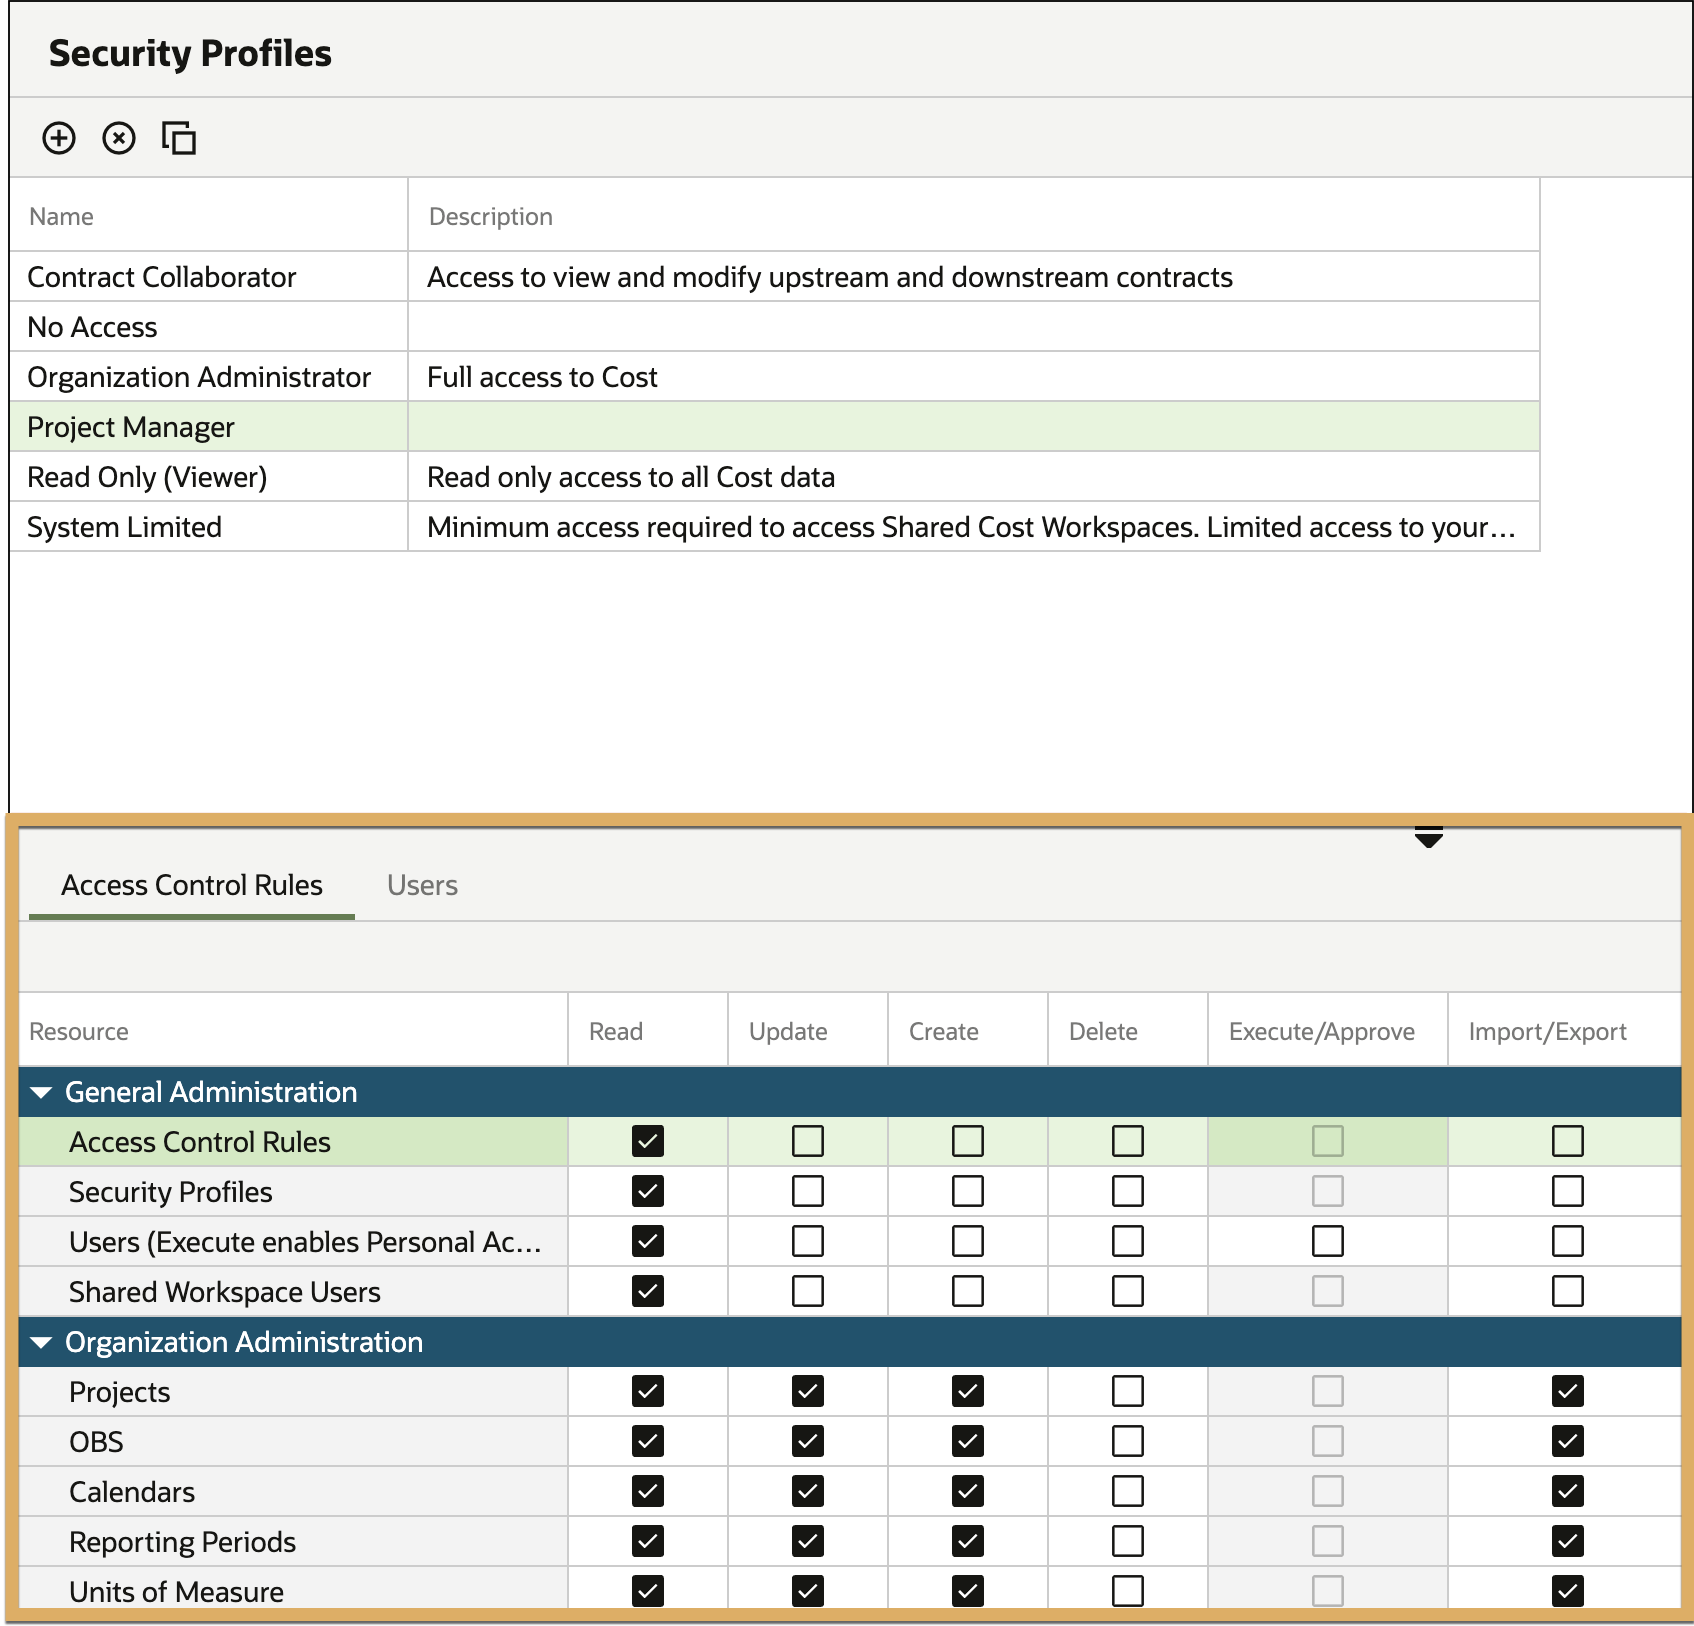Check Execute/Approve for Users row
Viewport: 1694px width, 1626px height.
(x=1328, y=1241)
